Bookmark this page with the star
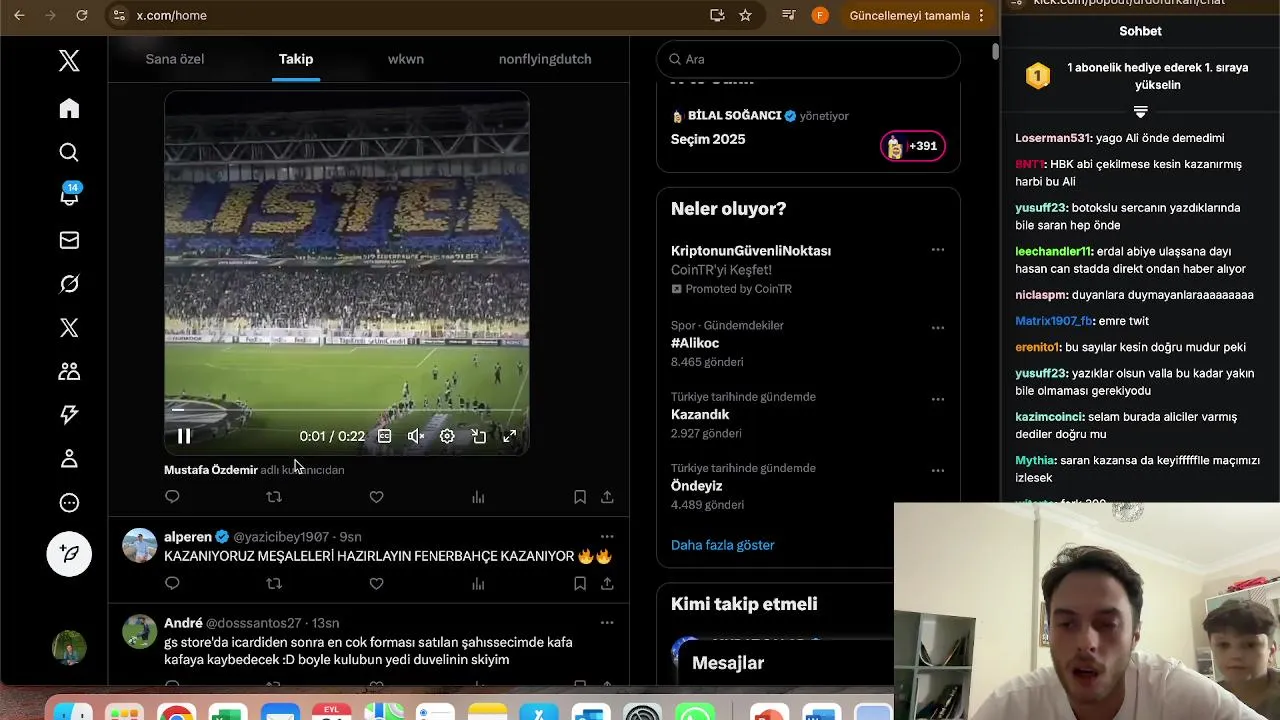Screen dimensions: 1280x720 click(745, 15)
